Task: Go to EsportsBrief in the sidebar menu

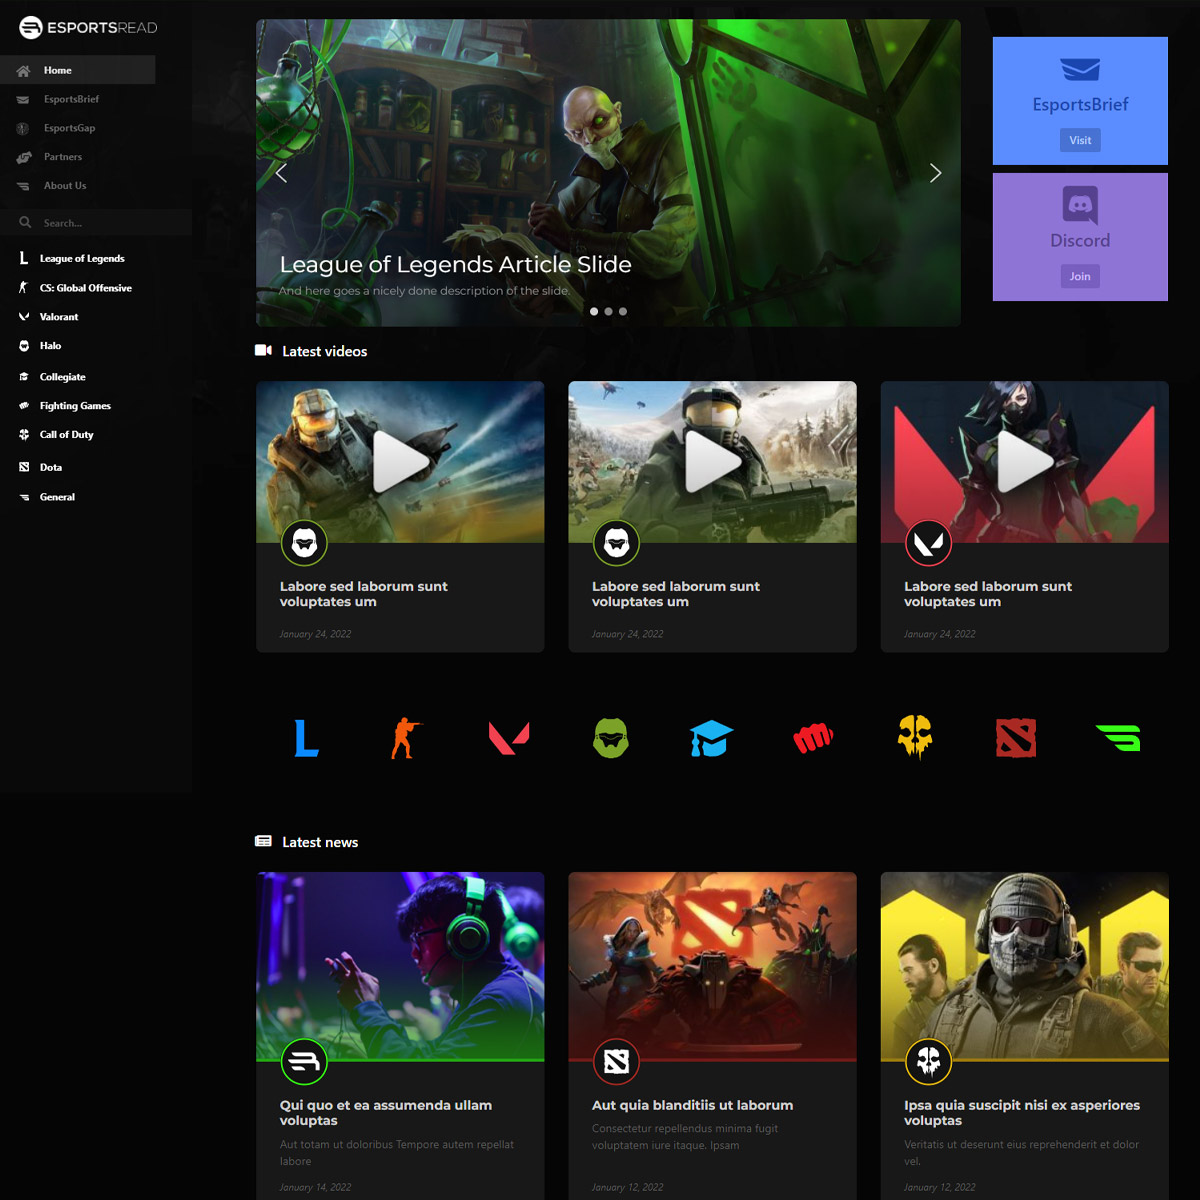Action: (71, 99)
